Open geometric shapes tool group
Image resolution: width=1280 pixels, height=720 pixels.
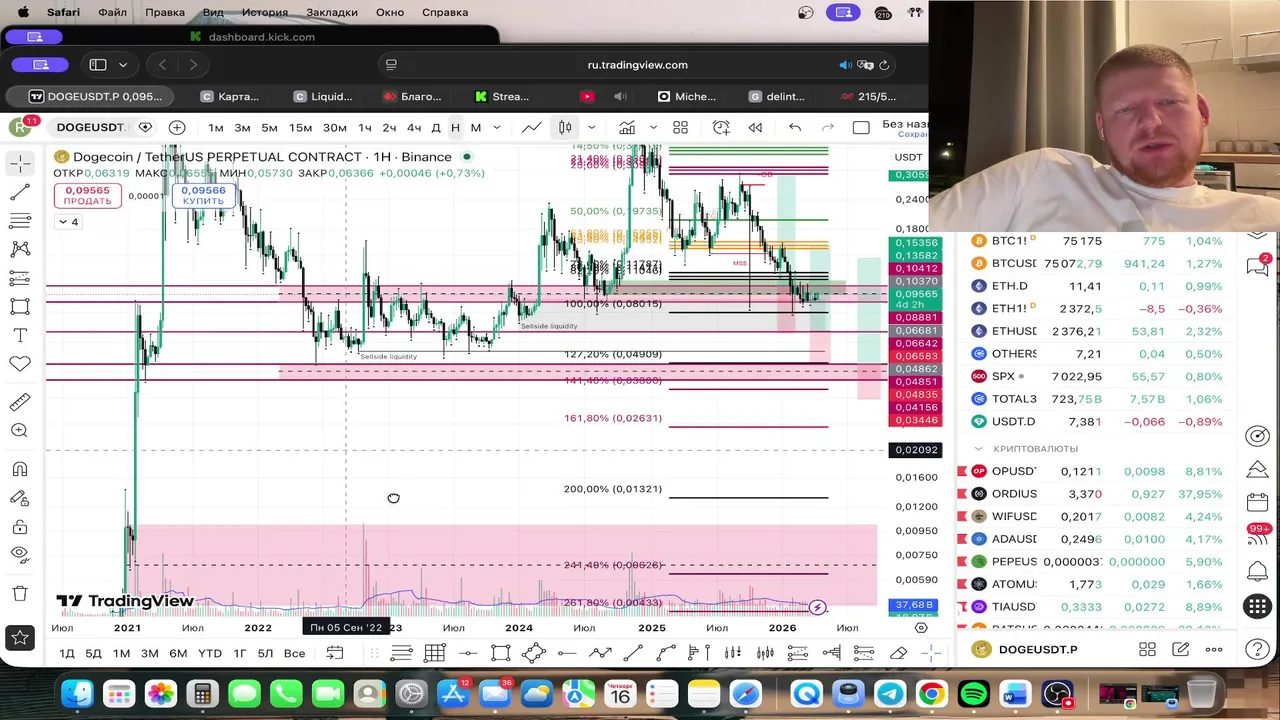[x=20, y=307]
